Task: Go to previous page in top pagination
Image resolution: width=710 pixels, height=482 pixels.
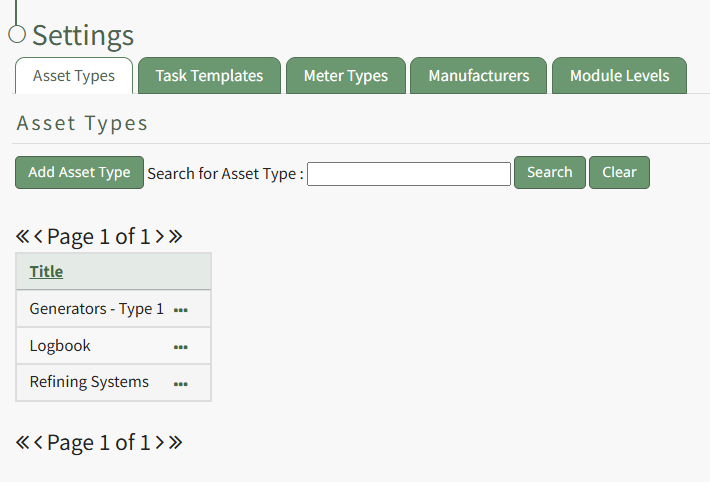Action: pos(38,237)
